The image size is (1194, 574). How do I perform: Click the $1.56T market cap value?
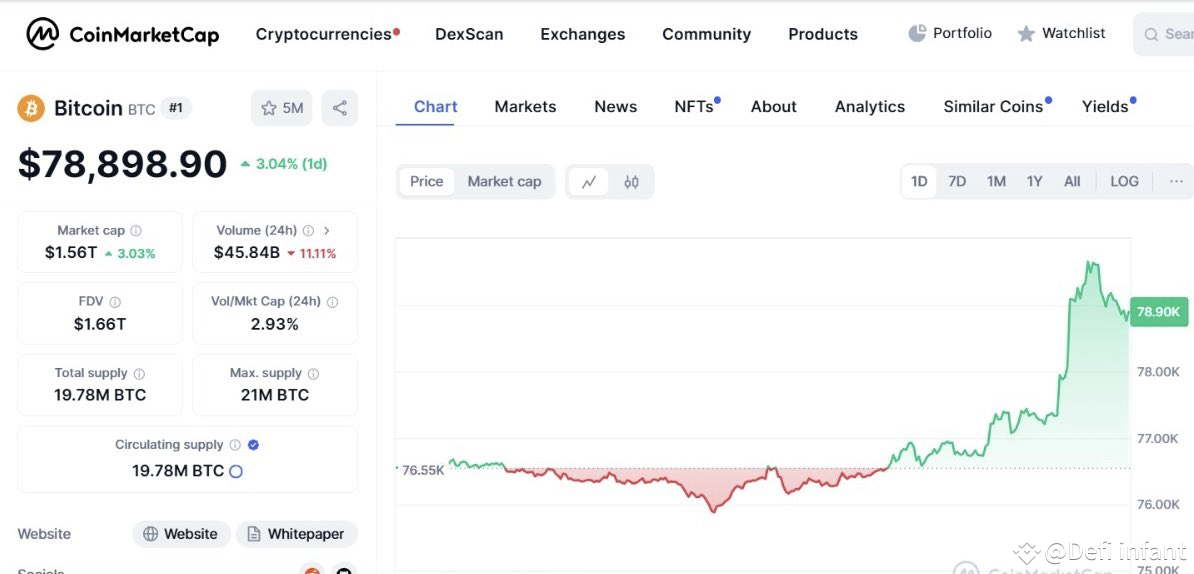(71, 253)
